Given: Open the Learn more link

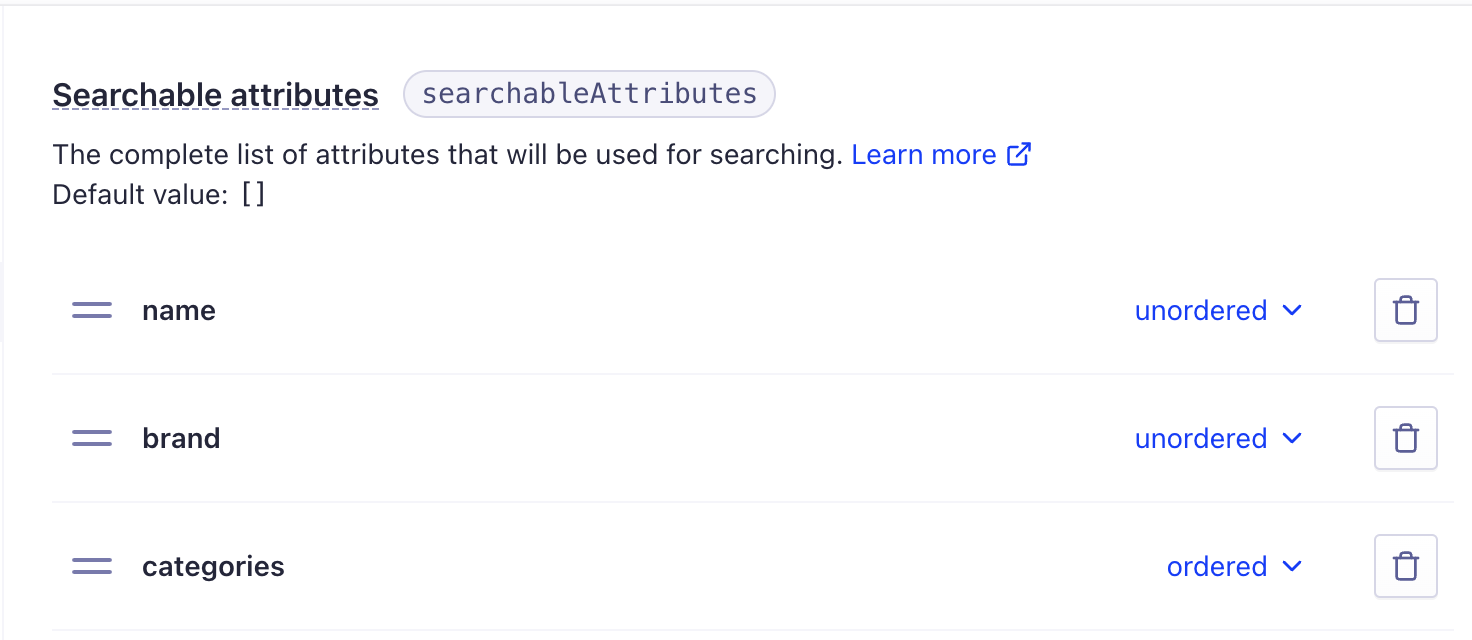Looking at the screenshot, I should tap(924, 155).
